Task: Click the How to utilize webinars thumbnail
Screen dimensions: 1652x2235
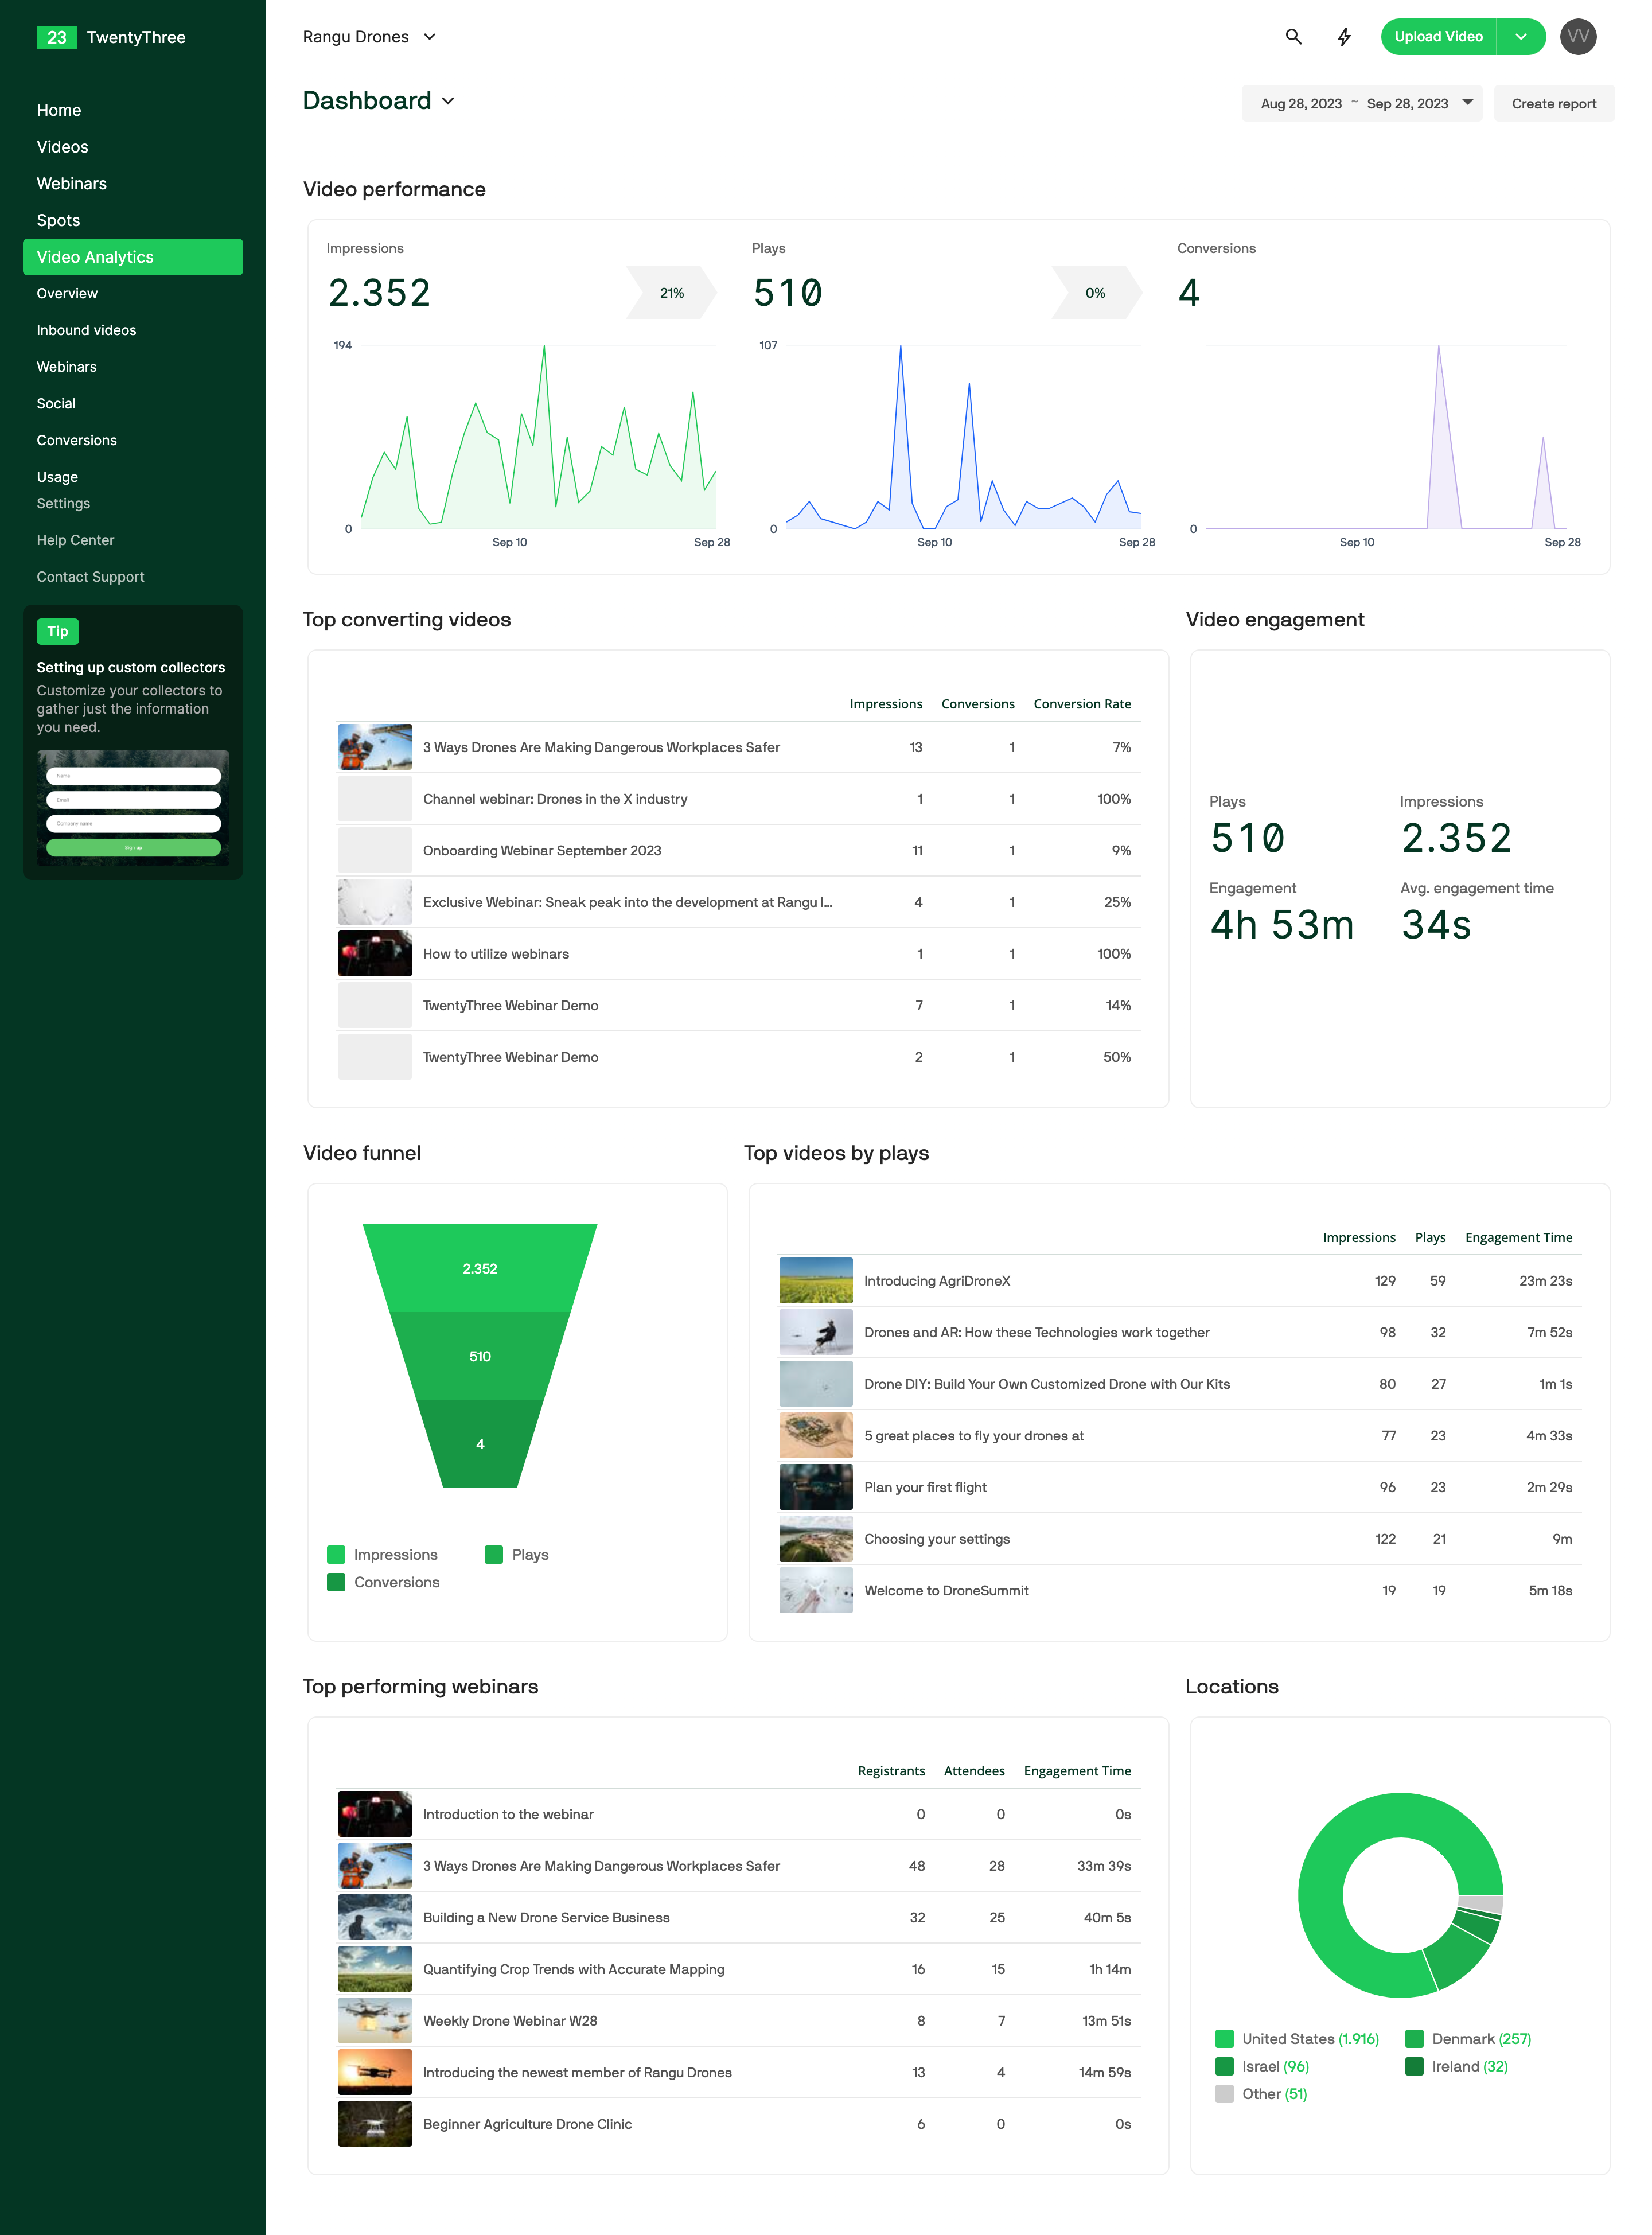Action: tap(374, 954)
